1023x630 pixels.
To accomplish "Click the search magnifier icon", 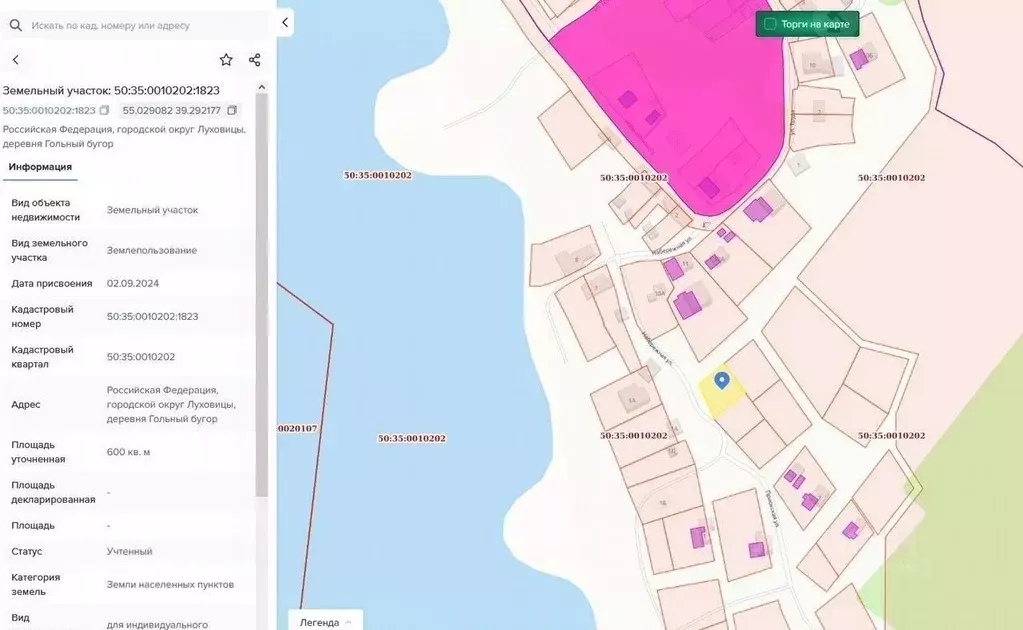I will [x=16, y=25].
